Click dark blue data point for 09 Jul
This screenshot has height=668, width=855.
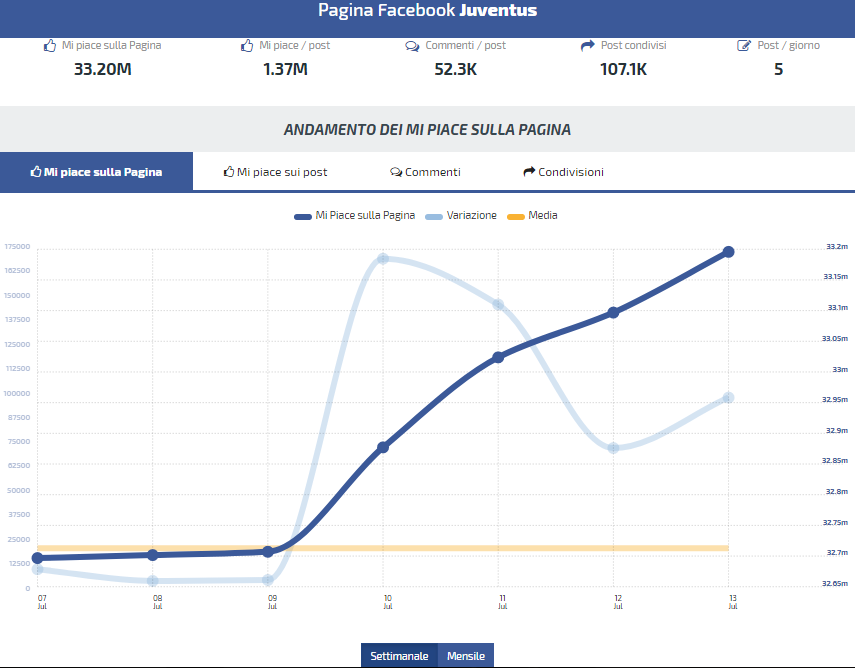(268, 552)
